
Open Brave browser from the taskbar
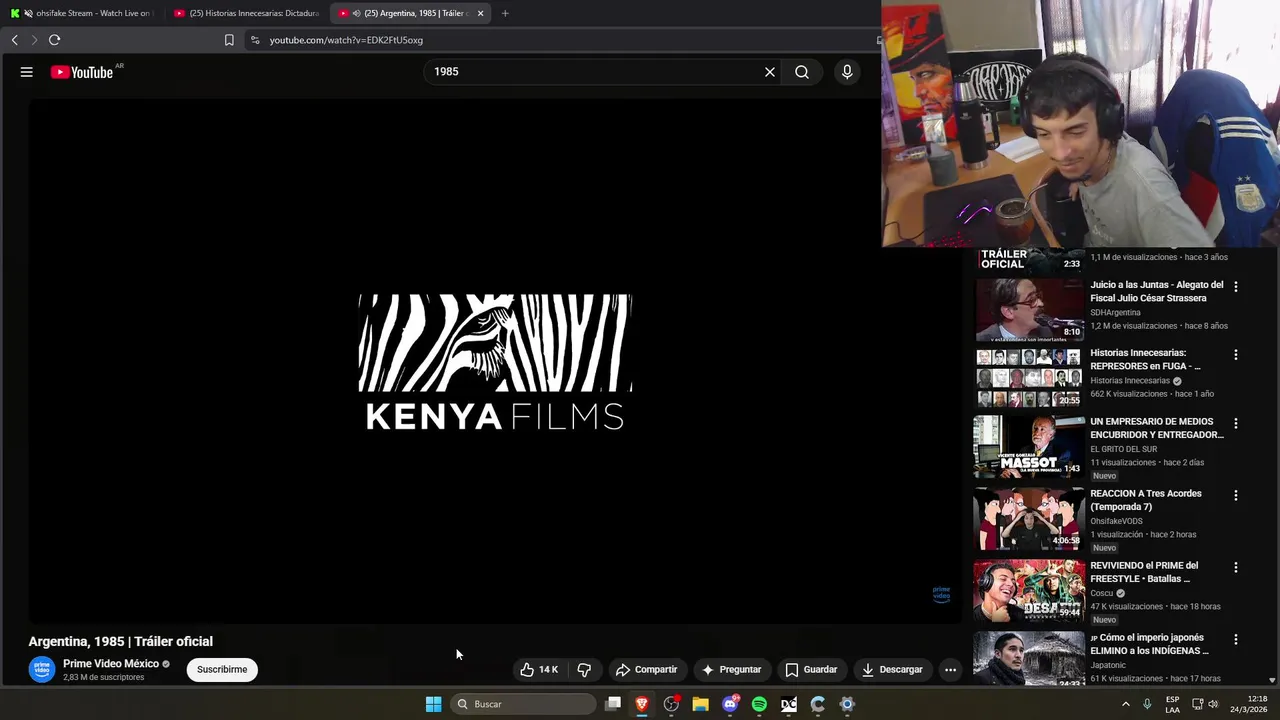[x=642, y=704]
